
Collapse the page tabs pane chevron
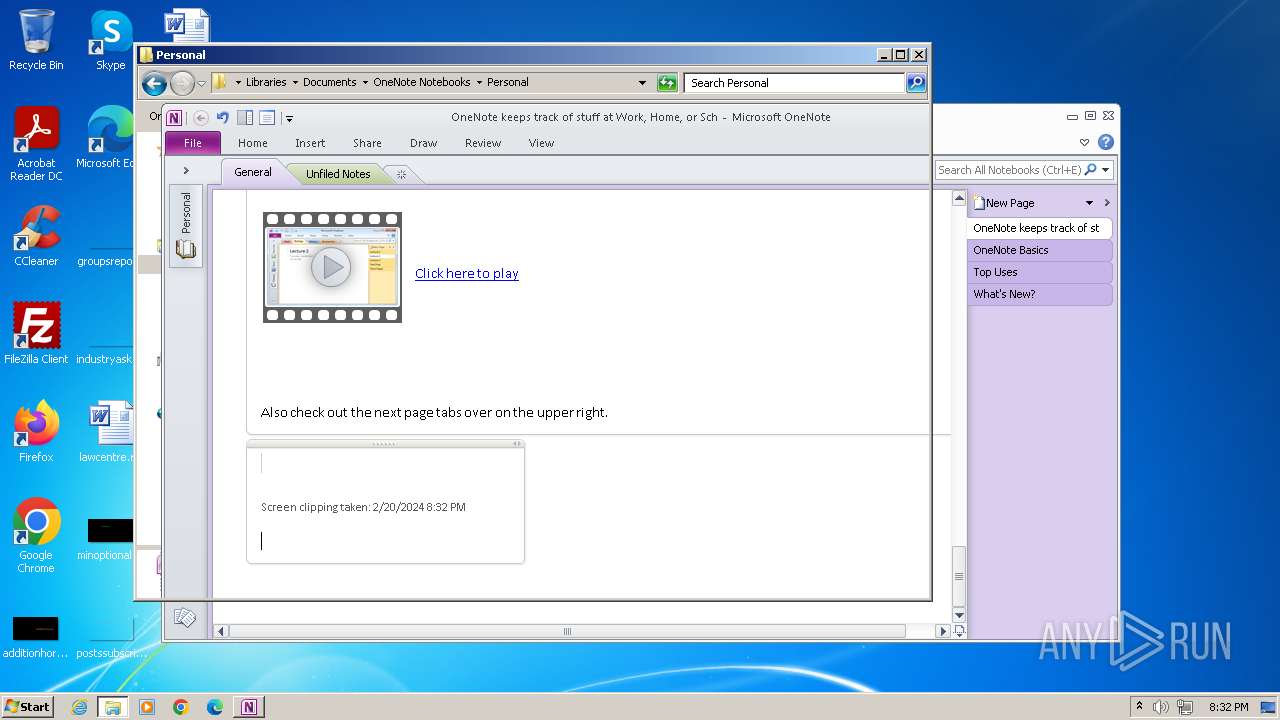point(1106,203)
